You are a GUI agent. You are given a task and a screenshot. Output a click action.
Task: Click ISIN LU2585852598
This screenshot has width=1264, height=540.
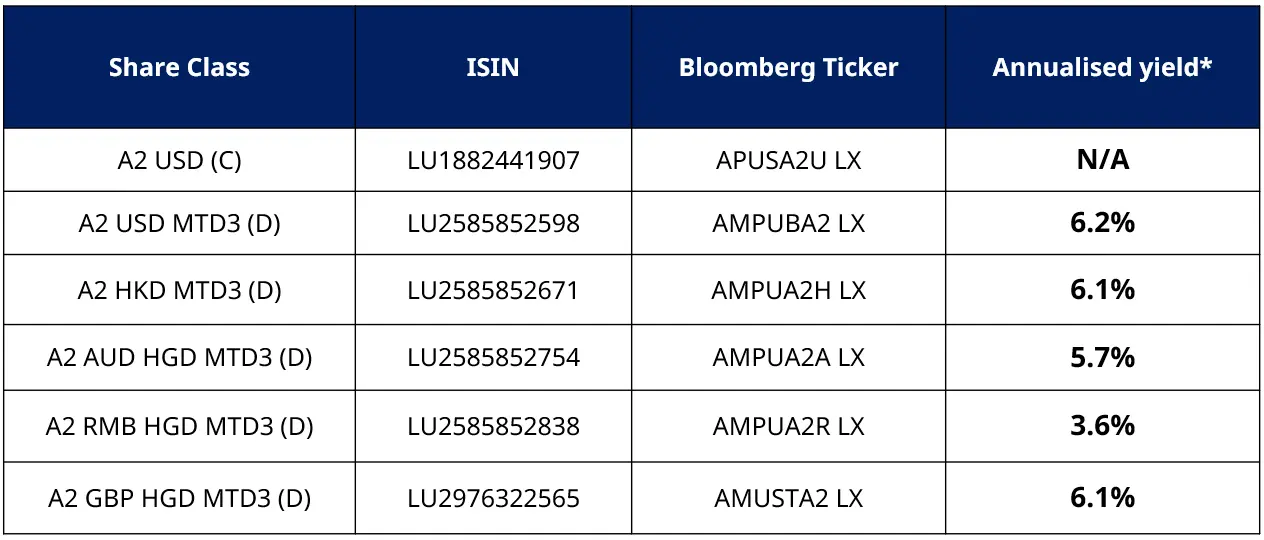coord(493,223)
